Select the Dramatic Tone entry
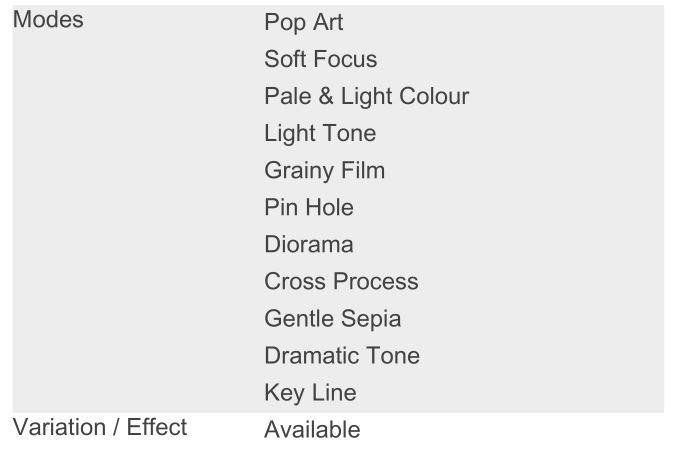676x453 pixels. (342, 355)
